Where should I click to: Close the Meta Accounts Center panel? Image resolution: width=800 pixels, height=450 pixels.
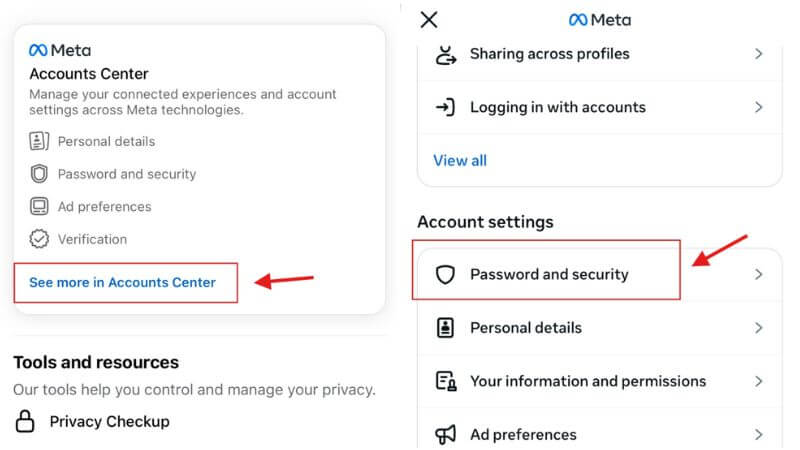429,19
